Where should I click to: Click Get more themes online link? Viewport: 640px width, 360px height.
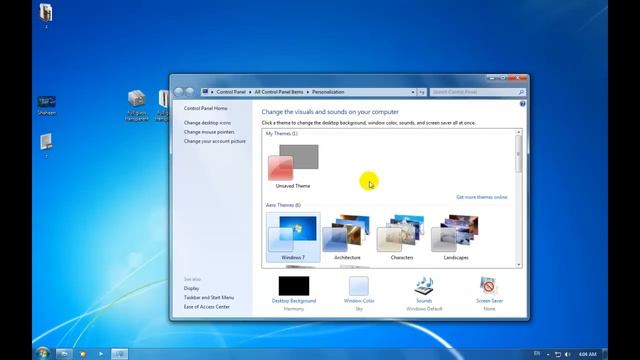coord(482,197)
